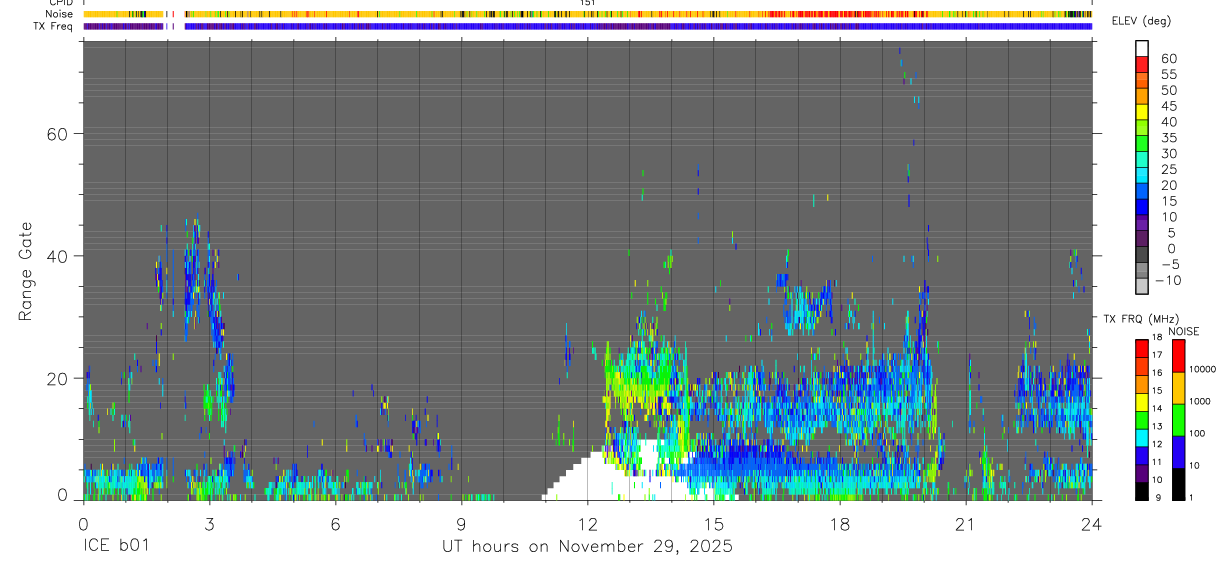
Task: Click the 'TX Freq' row label at top left
Action: click(x=53, y=26)
